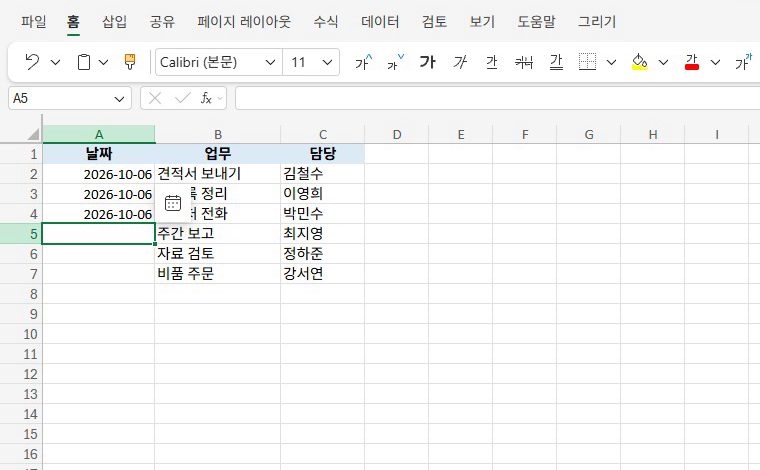Click inside the formula bar input
This screenshot has width=760, height=470.
[x=497, y=98]
